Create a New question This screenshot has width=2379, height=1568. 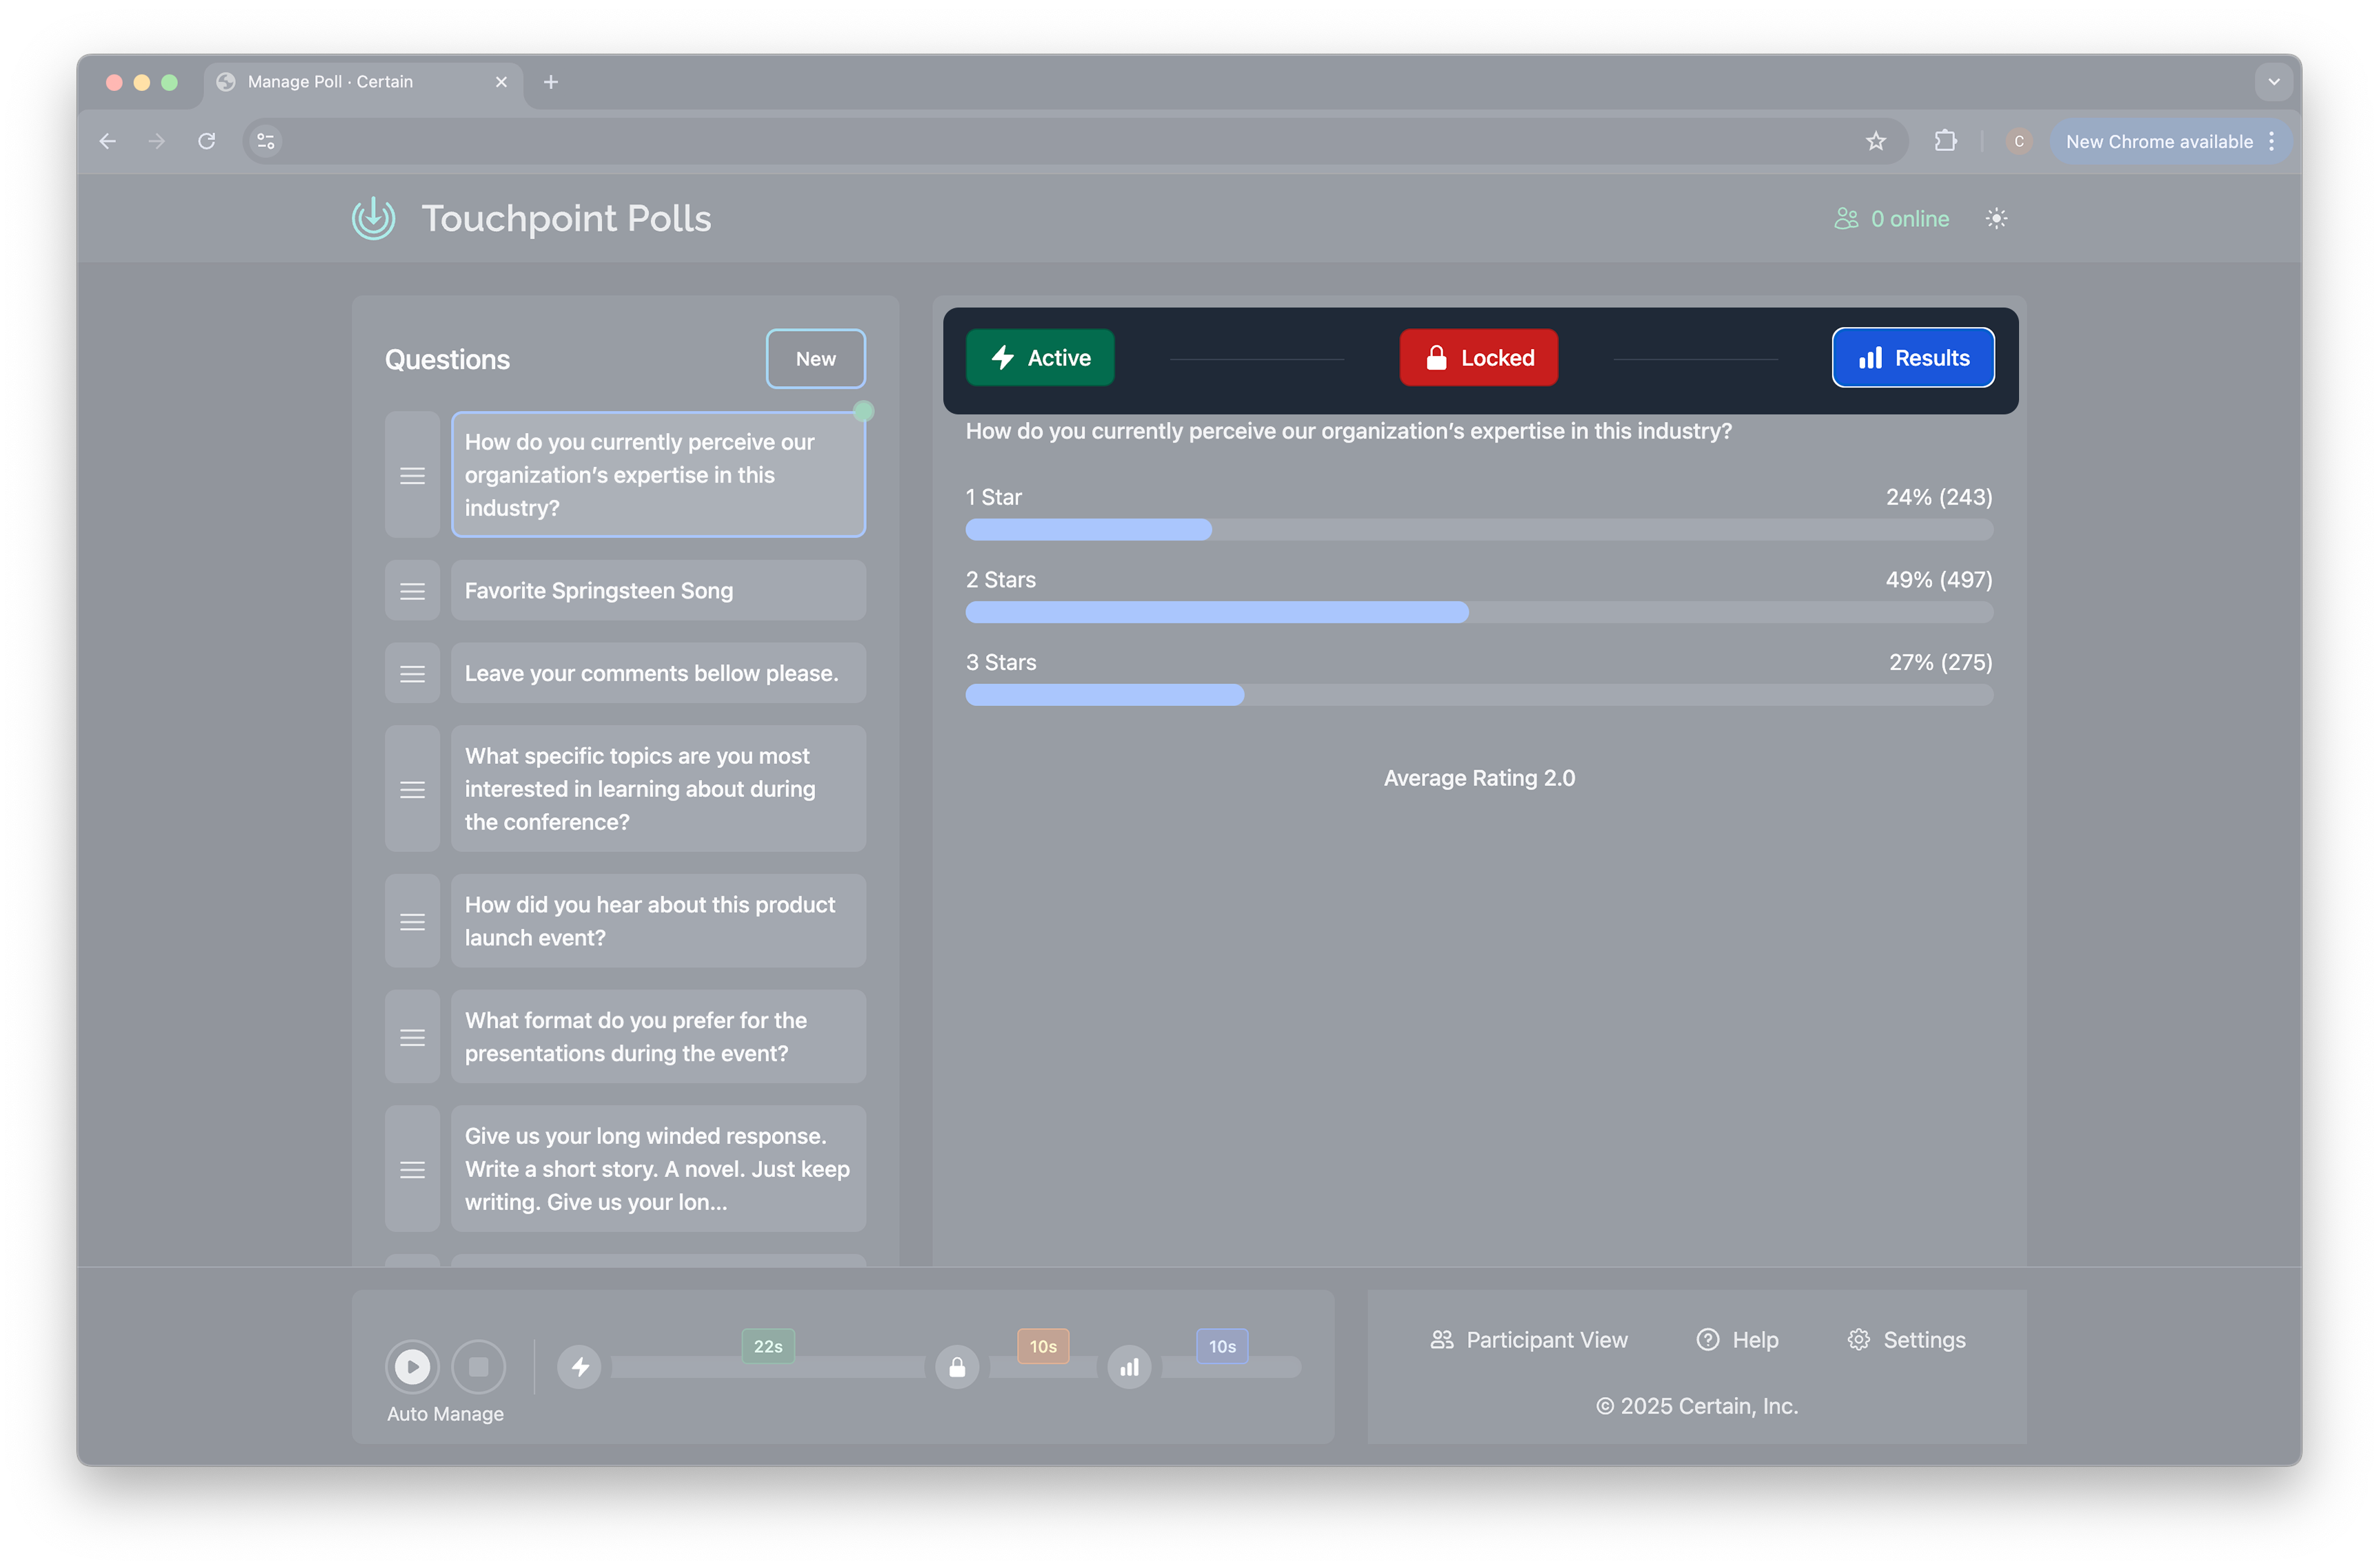tap(815, 358)
